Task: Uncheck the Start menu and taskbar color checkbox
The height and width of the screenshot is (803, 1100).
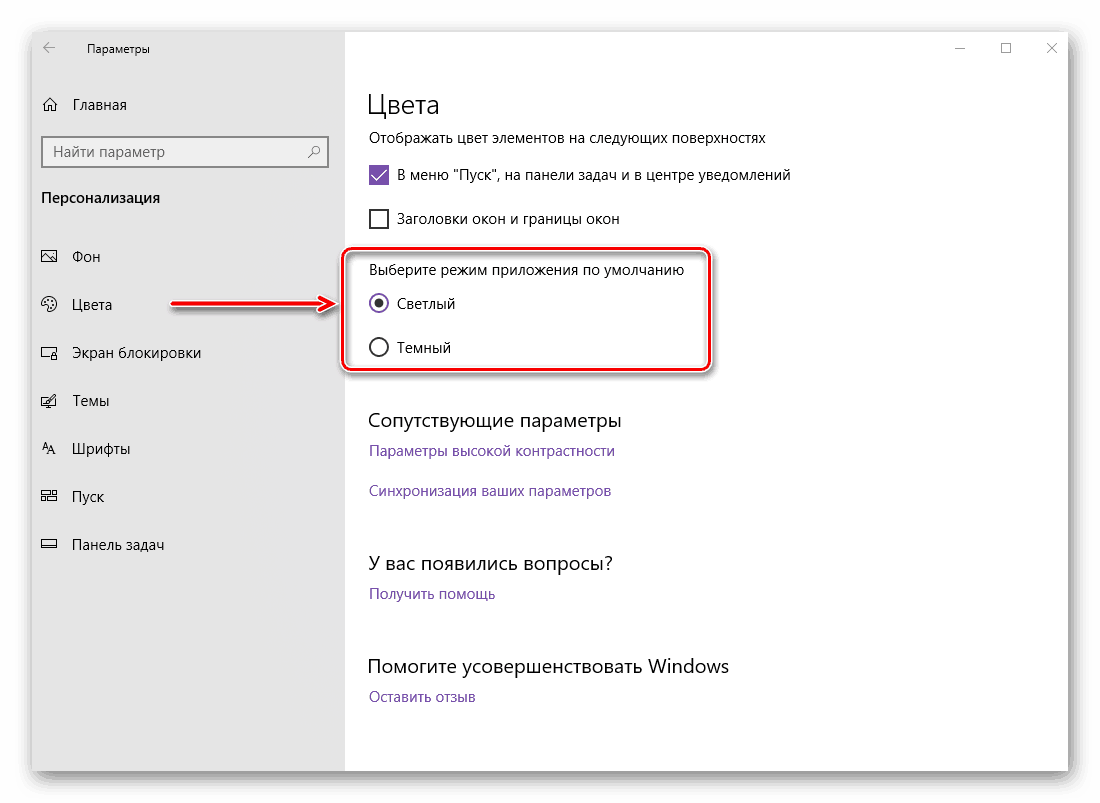Action: pyautogui.click(x=379, y=175)
